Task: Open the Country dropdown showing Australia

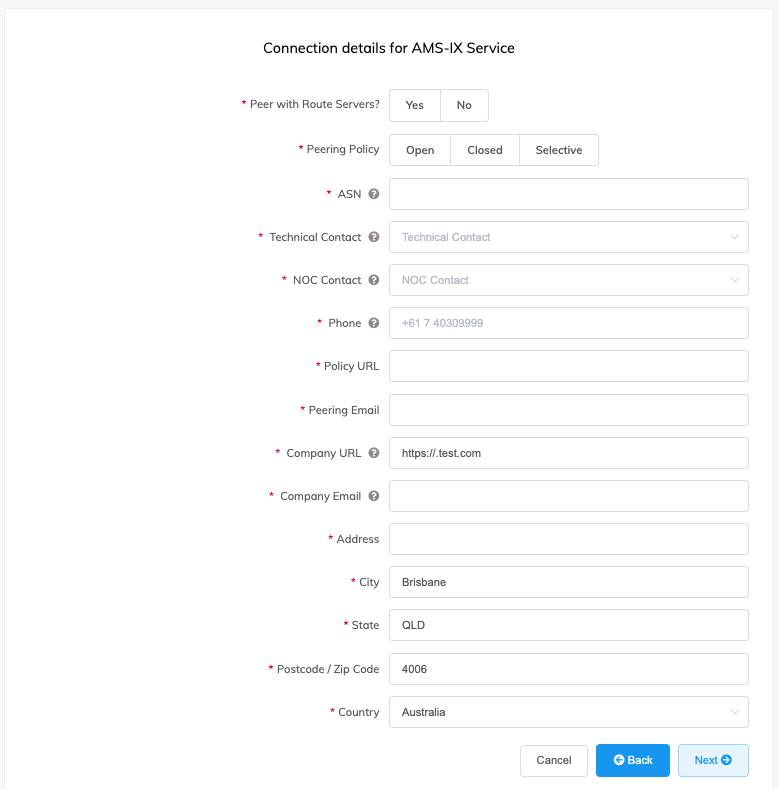Action: [x=568, y=712]
